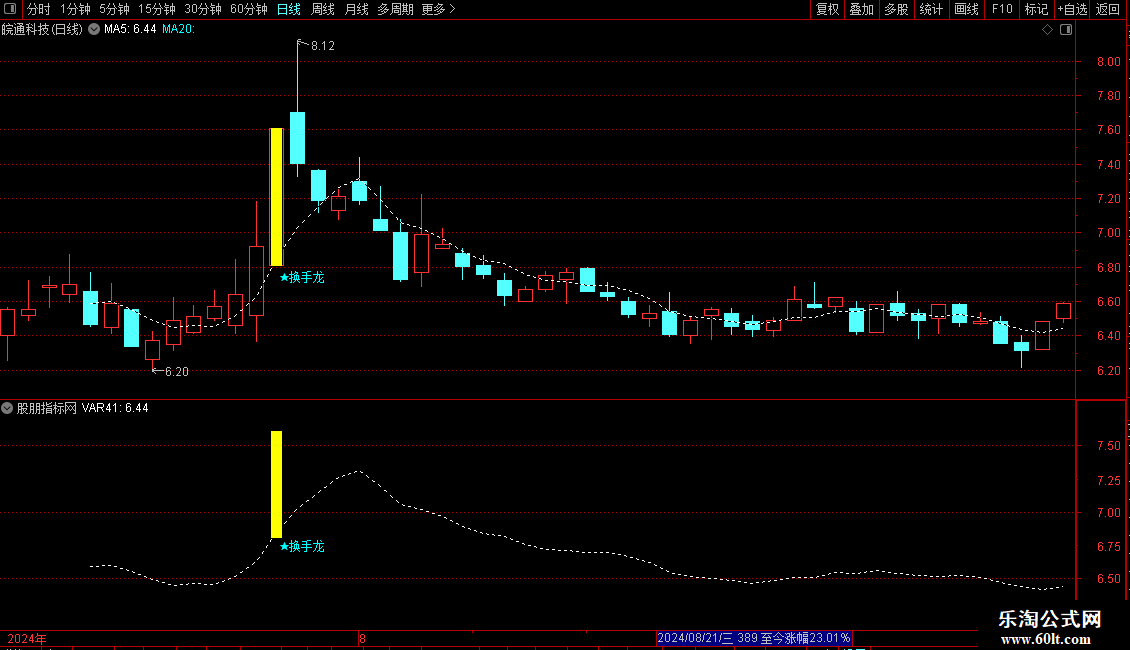Click the 7.00 label on the main price axis
1130x650 pixels.
1108,233
